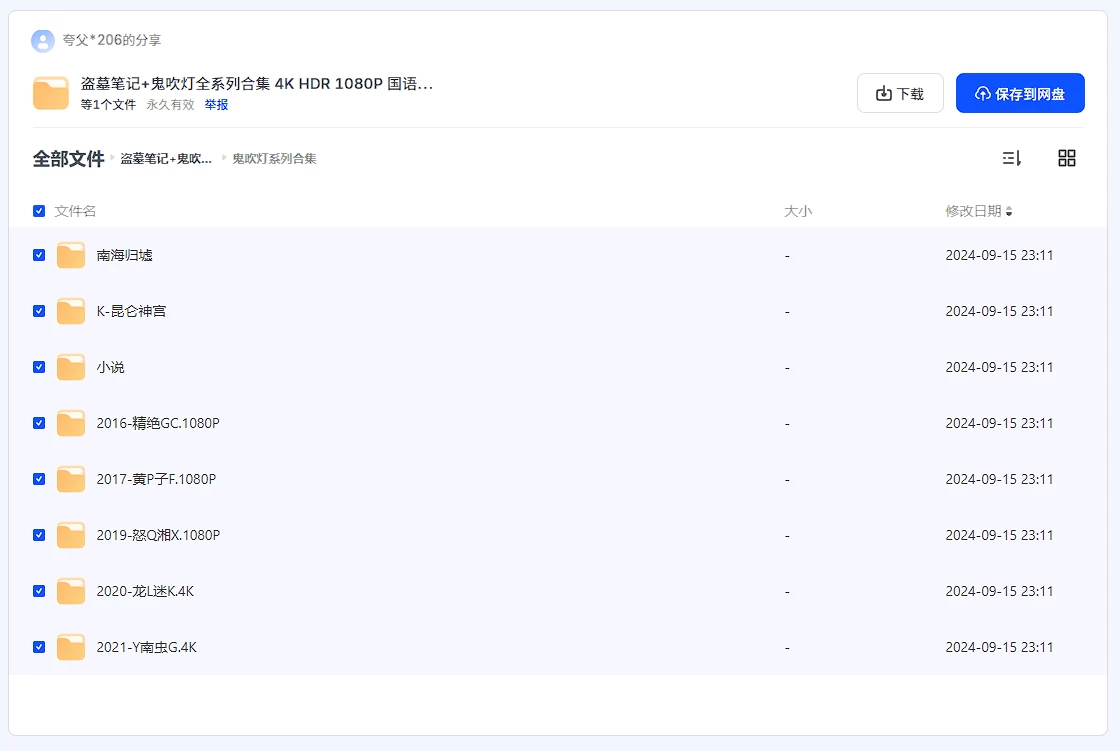Deselect the 2021-Y南虫G.4K checkbox

point(39,647)
